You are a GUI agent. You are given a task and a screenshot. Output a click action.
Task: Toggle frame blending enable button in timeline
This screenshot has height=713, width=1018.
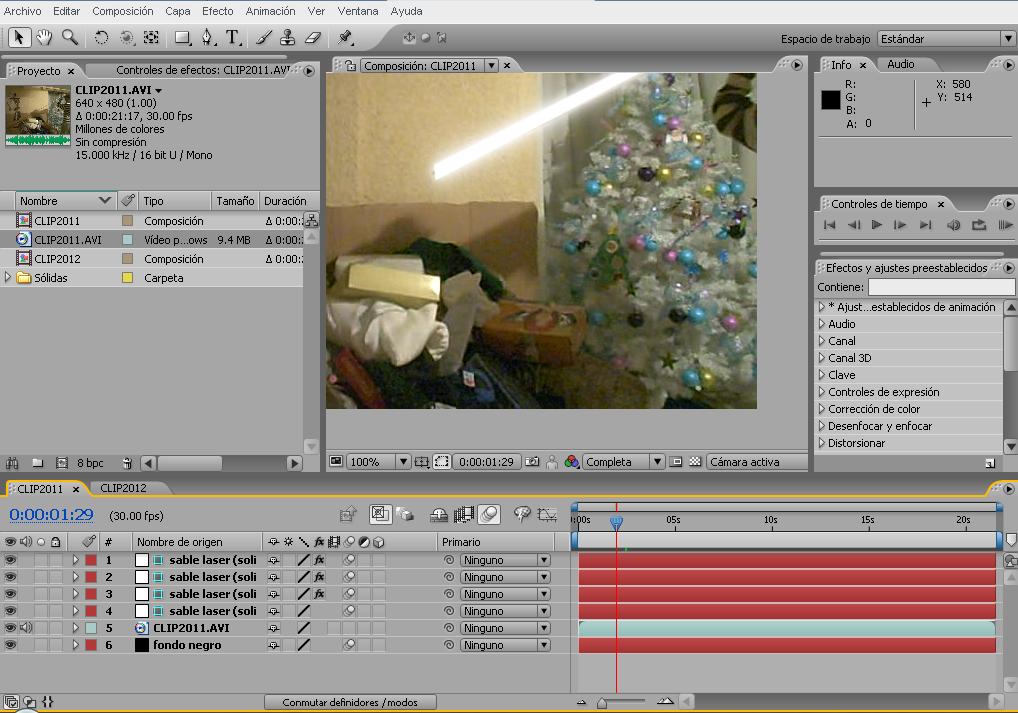pos(464,515)
